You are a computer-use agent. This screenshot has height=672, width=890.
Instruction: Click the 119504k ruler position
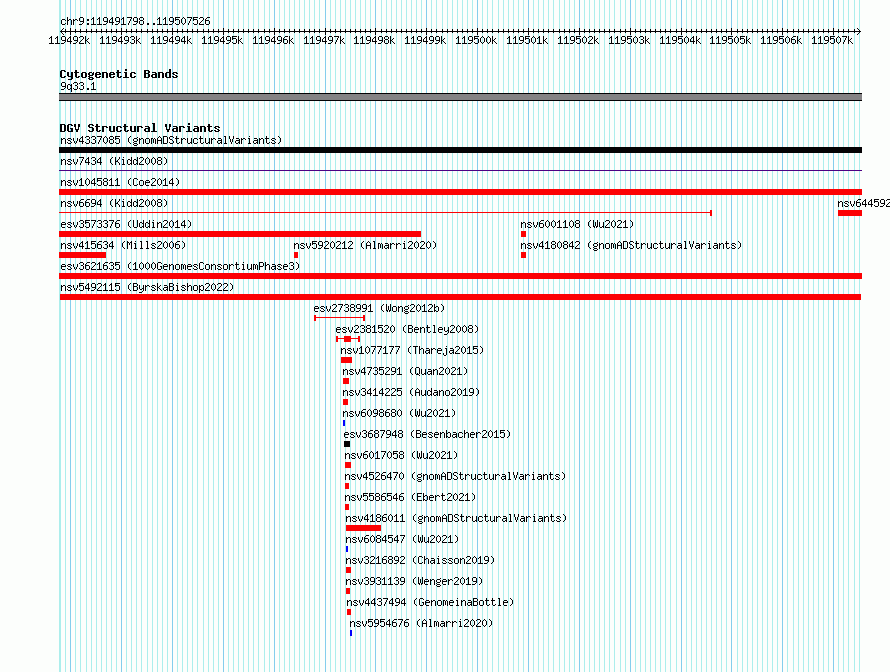(679, 40)
